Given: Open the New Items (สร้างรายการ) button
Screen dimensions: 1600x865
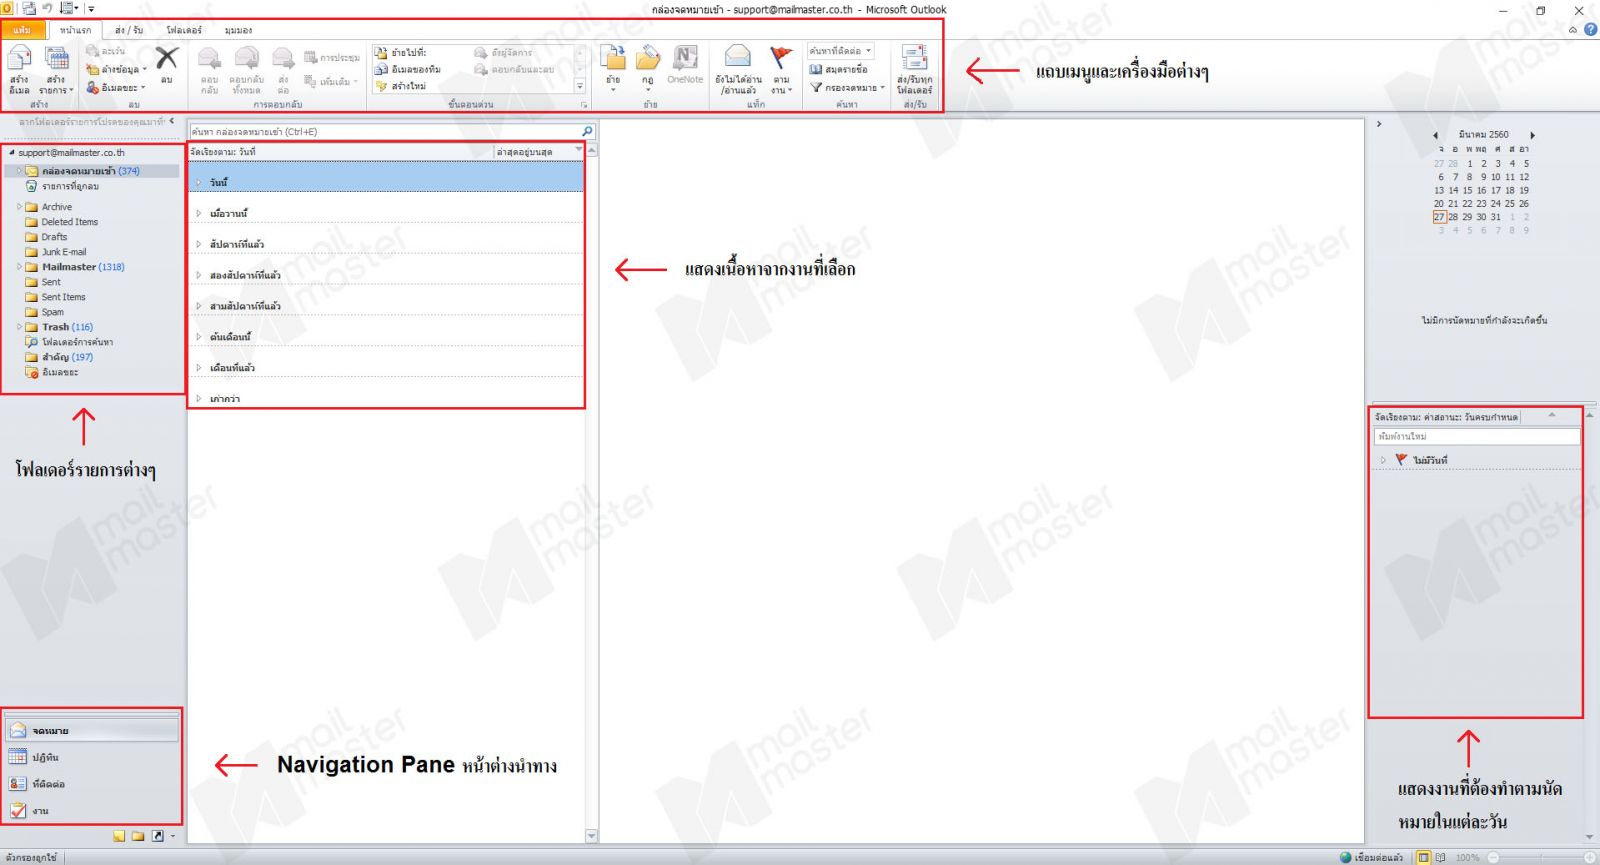Looking at the screenshot, I should tap(56, 70).
